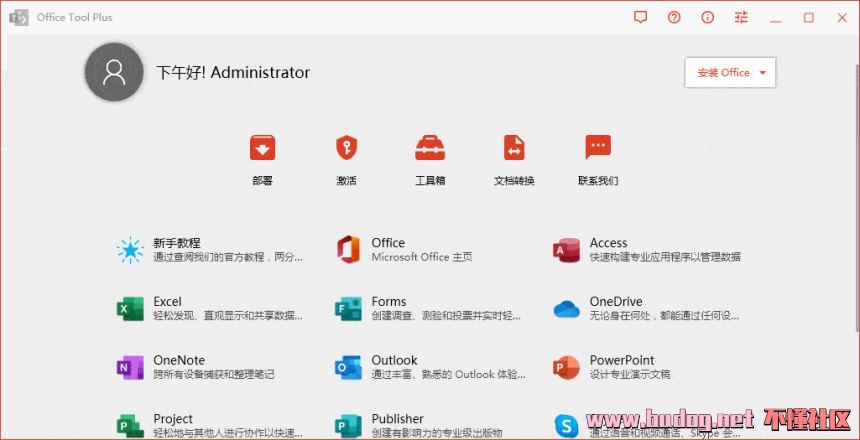Click the 部署 label
This screenshot has height=440, width=860.
pos(262,180)
